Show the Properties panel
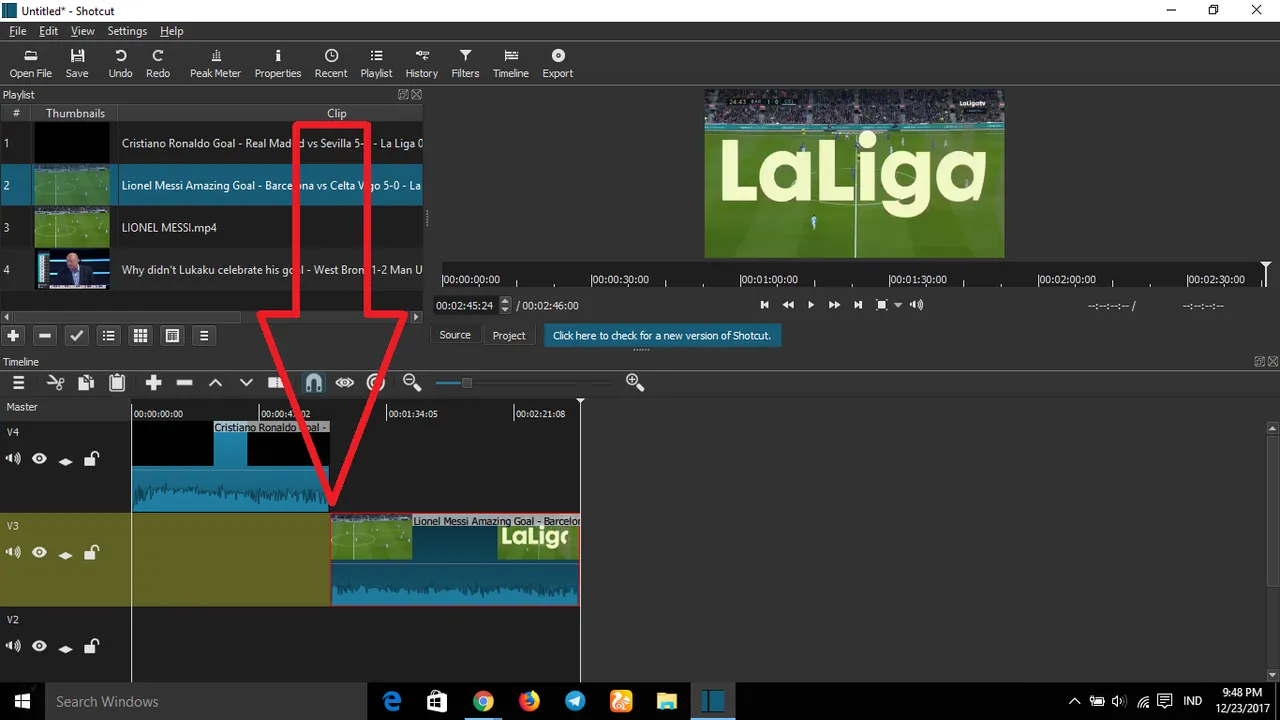The width and height of the screenshot is (1280, 720). (x=278, y=64)
